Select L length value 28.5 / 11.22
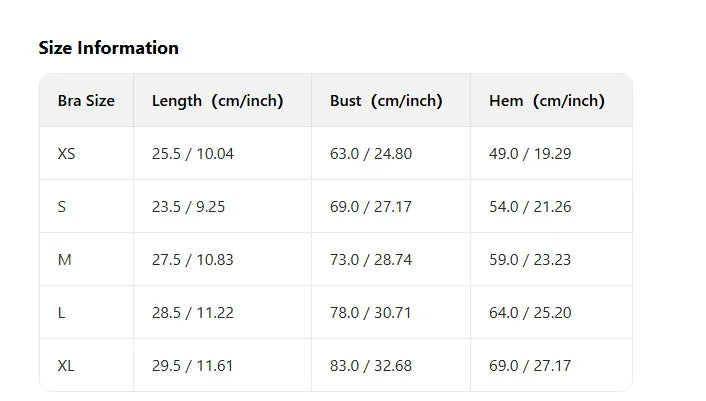The width and height of the screenshot is (706, 401). (x=193, y=313)
